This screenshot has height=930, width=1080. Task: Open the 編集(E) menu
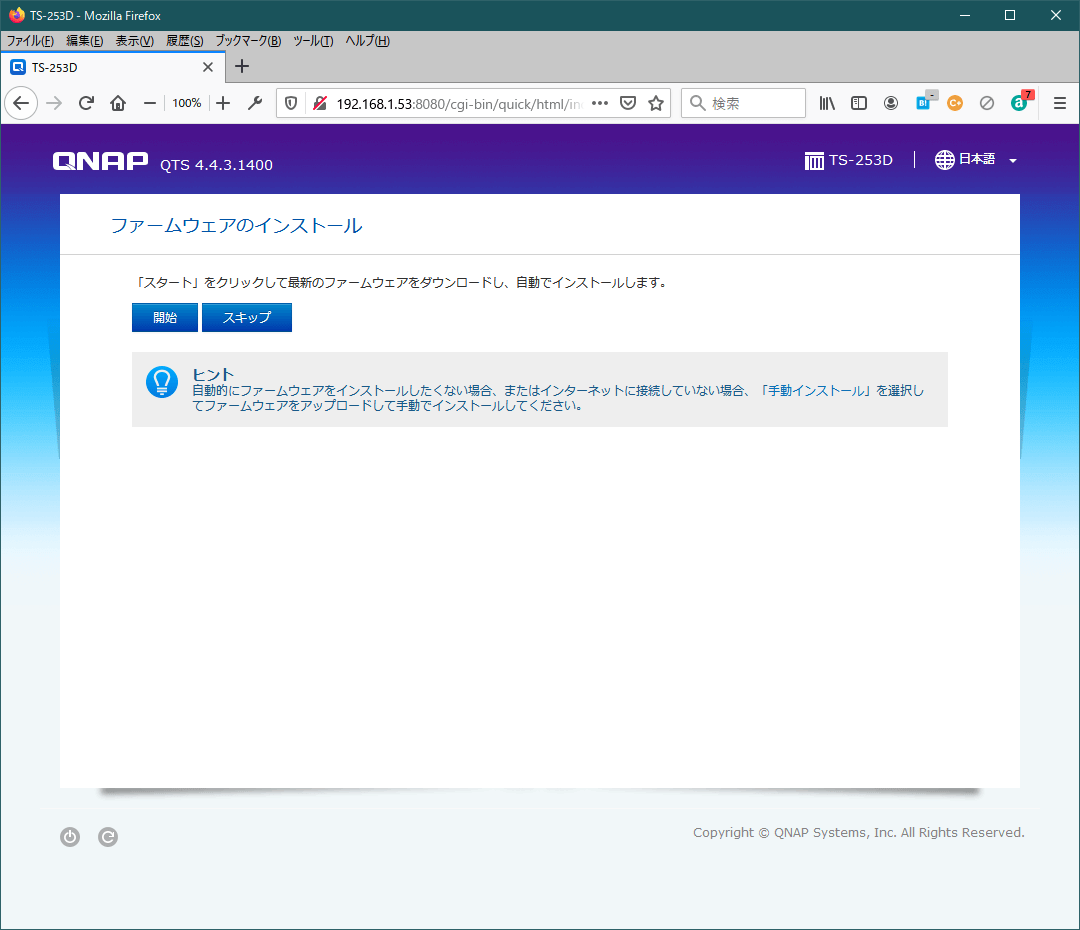click(85, 41)
